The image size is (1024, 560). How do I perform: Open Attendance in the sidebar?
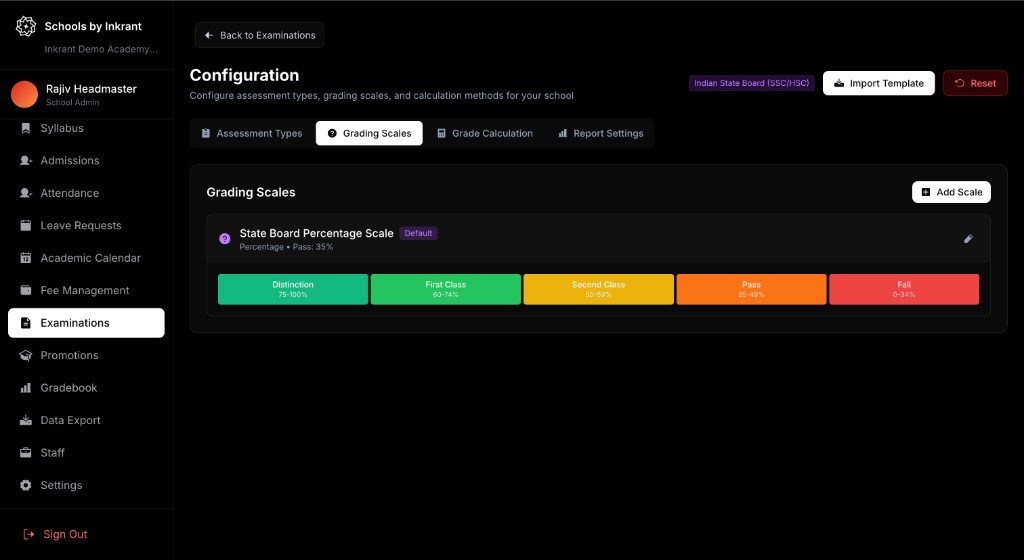point(86,193)
